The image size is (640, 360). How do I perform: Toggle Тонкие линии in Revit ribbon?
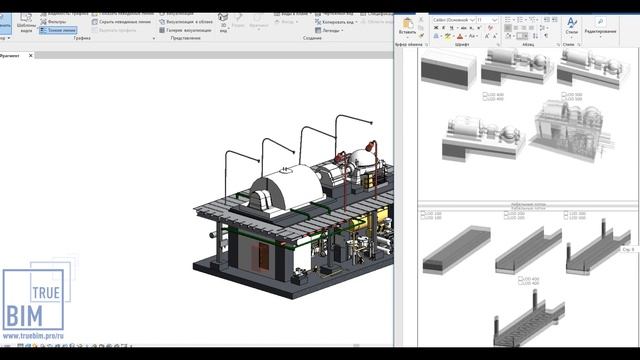[58, 30]
